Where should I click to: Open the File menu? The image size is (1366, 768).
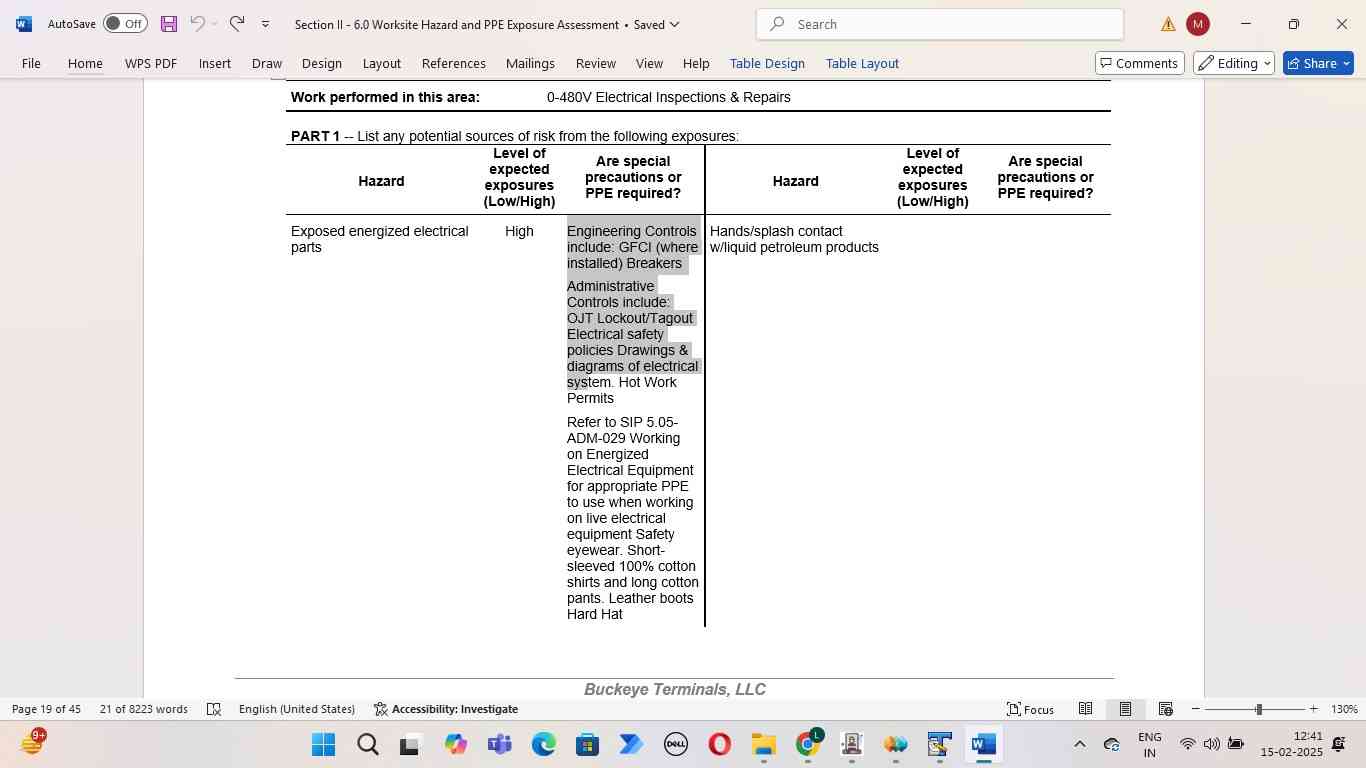pos(31,63)
